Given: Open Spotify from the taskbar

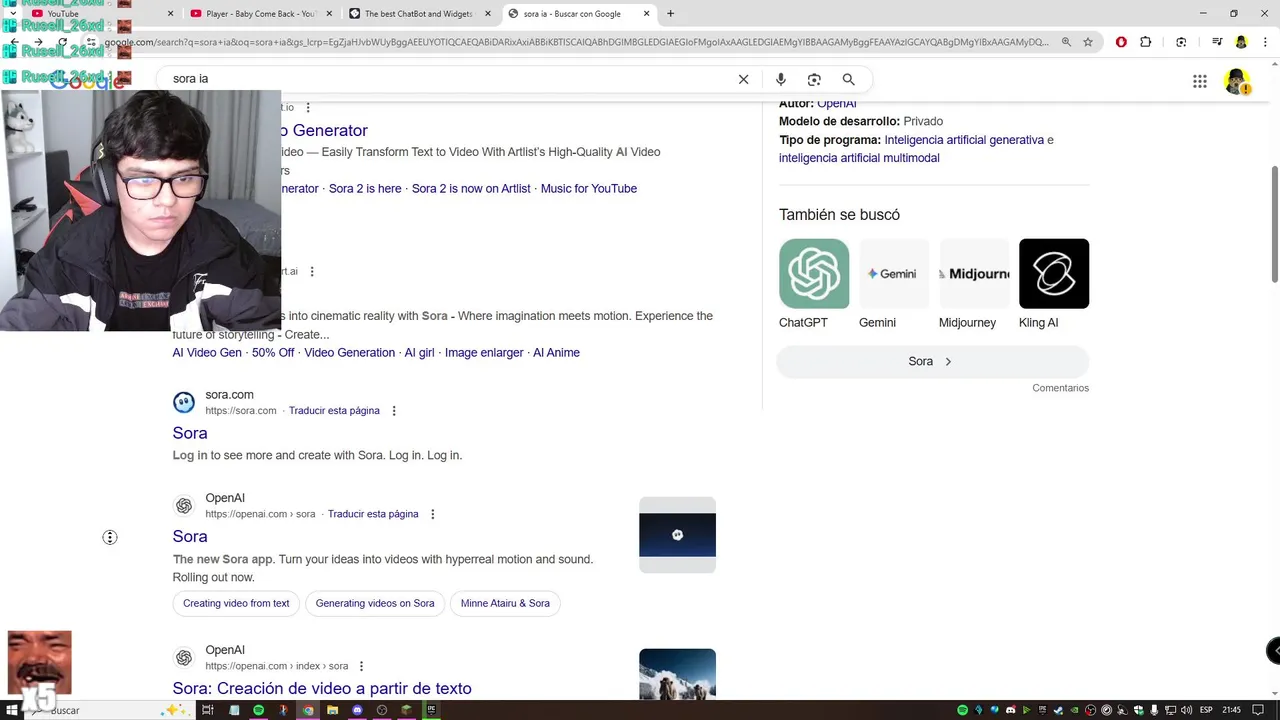Looking at the screenshot, I should (x=258, y=710).
